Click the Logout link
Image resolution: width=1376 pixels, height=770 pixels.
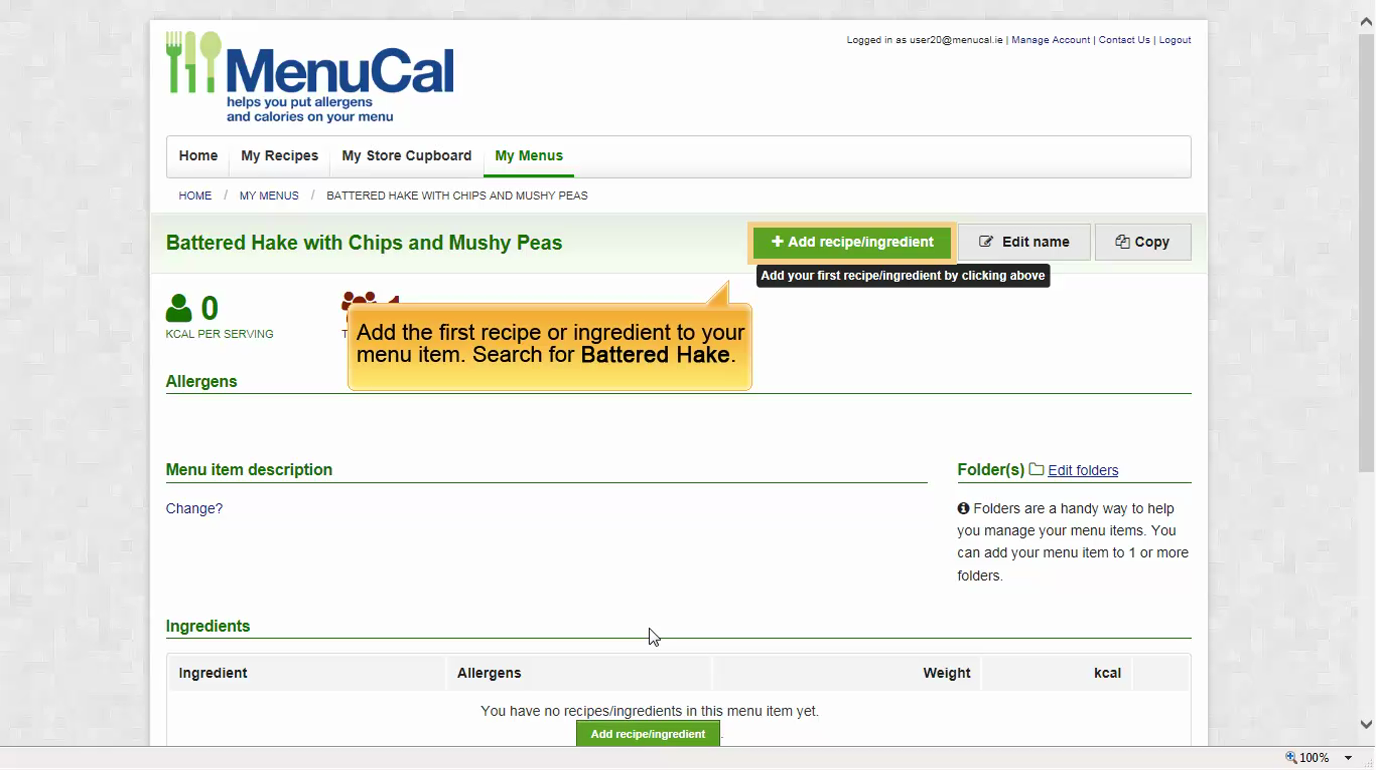(x=1174, y=40)
